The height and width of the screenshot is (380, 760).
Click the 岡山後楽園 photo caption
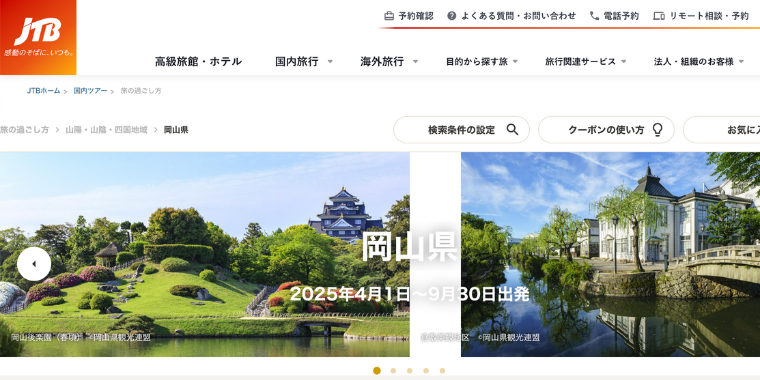pos(80,337)
